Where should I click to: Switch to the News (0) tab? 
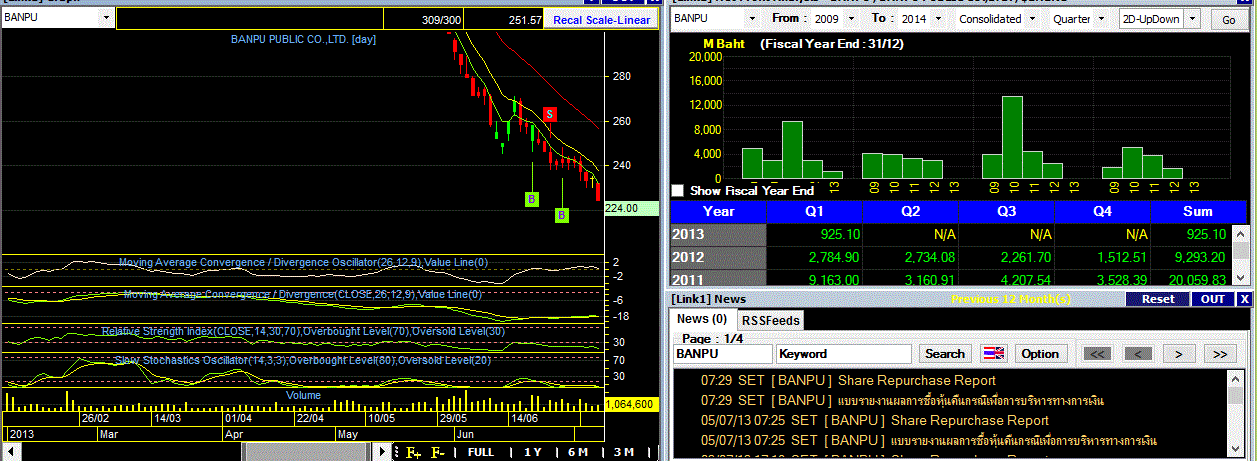click(702, 319)
